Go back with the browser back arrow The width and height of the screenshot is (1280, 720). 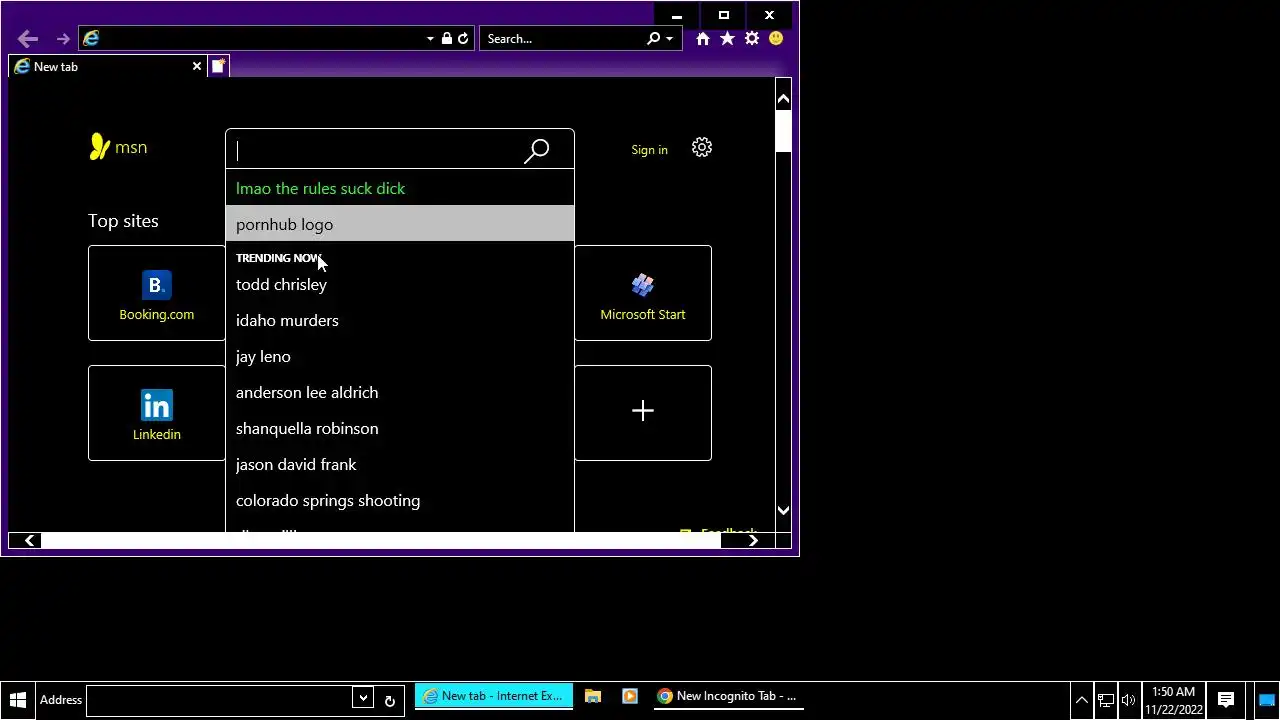point(28,39)
